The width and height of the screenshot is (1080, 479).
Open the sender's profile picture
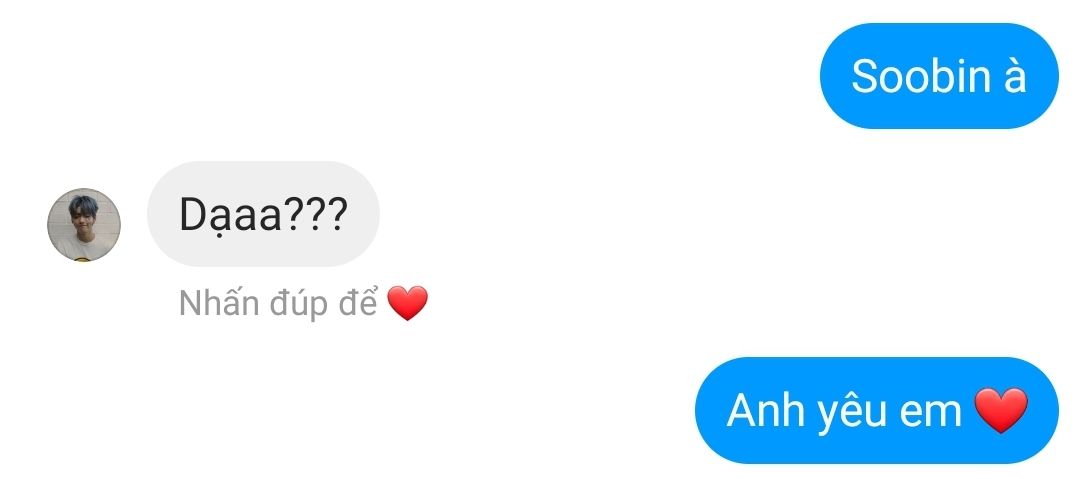point(84,225)
